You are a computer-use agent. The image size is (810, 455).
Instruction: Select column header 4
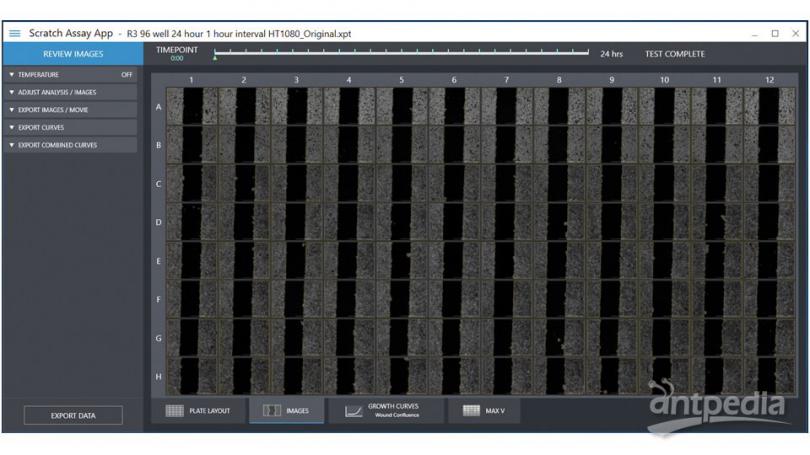click(x=349, y=80)
